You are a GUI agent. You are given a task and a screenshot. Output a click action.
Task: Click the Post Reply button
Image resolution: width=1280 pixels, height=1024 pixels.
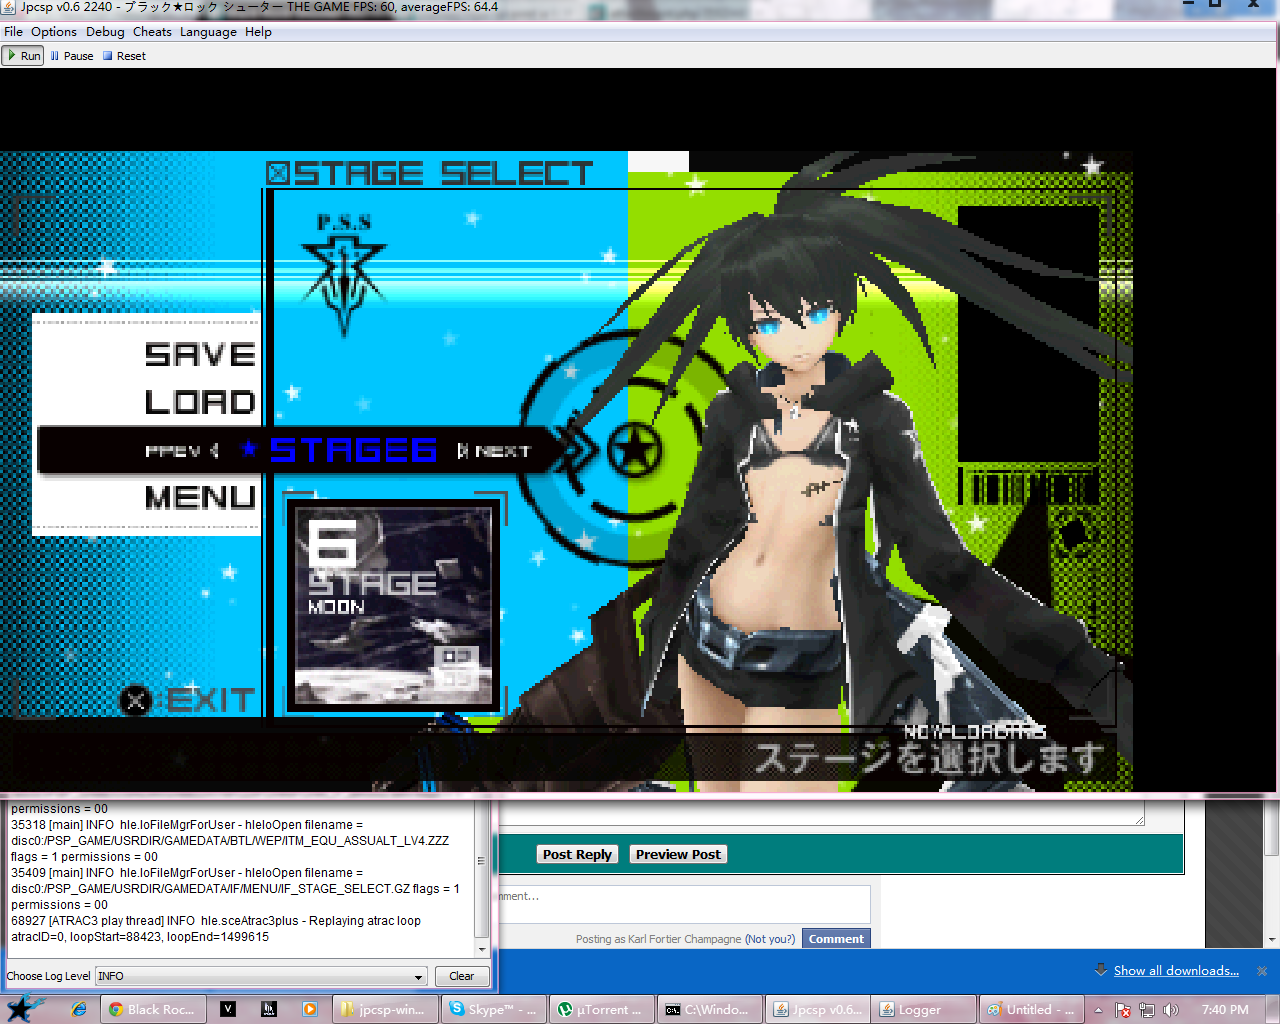tap(577, 854)
